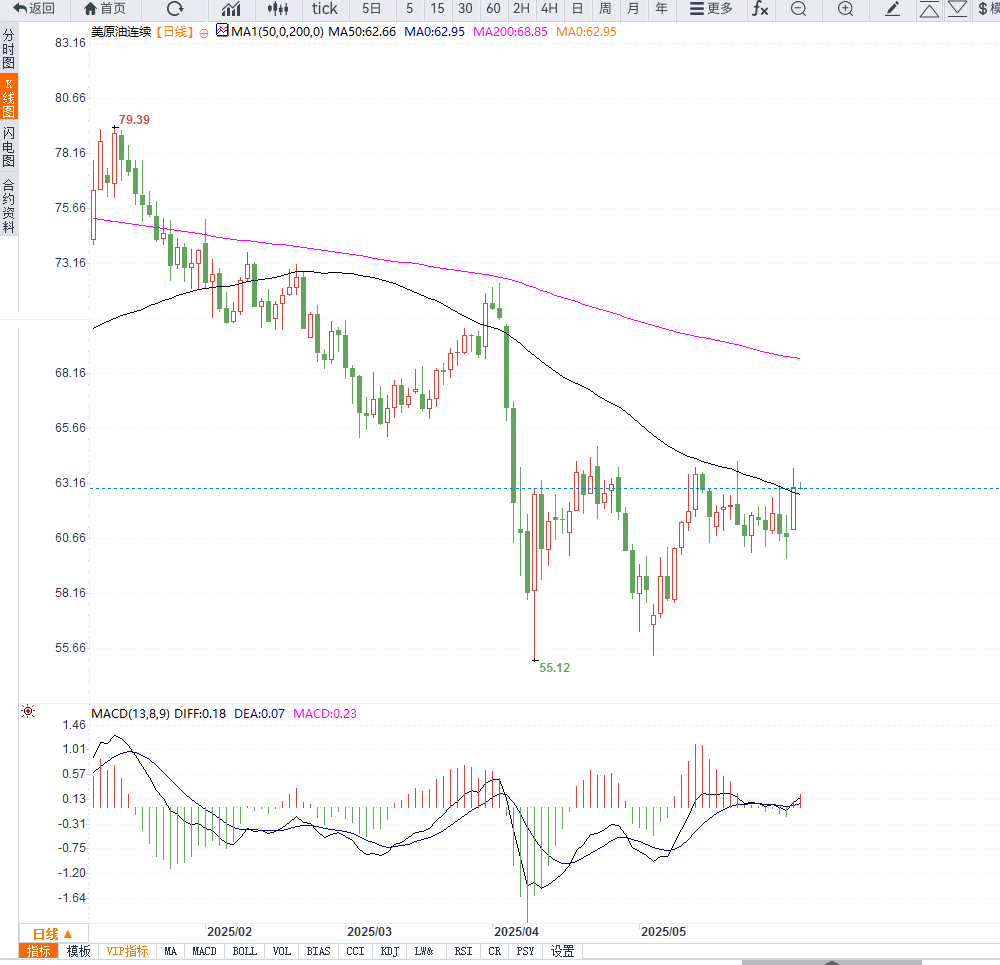This screenshot has width=1000, height=965.
Task: Click the 返回 back button
Action: (x=34, y=9)
